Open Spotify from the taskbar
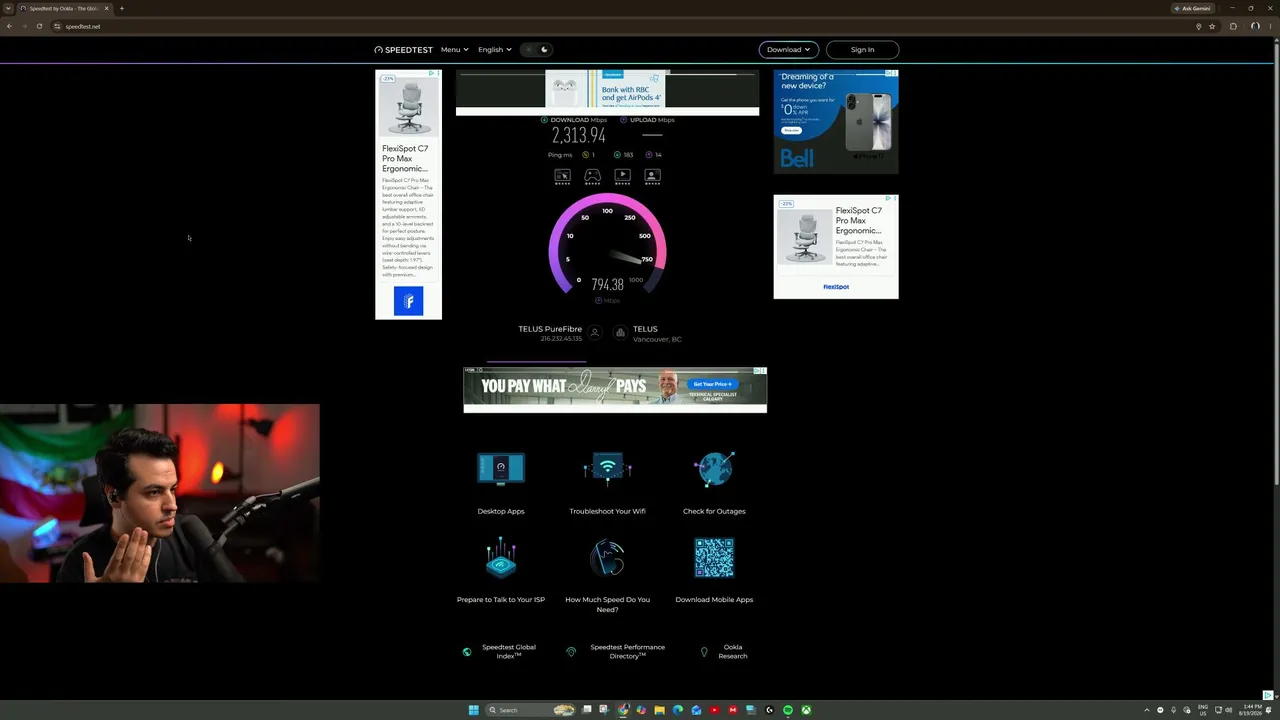This screenshot has width=1280, height=720. point(788,710)
